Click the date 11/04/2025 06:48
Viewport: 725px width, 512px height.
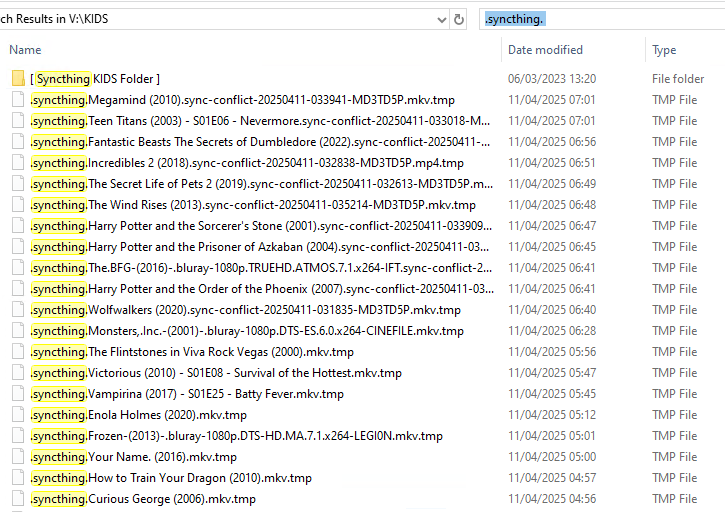[552, 204]
